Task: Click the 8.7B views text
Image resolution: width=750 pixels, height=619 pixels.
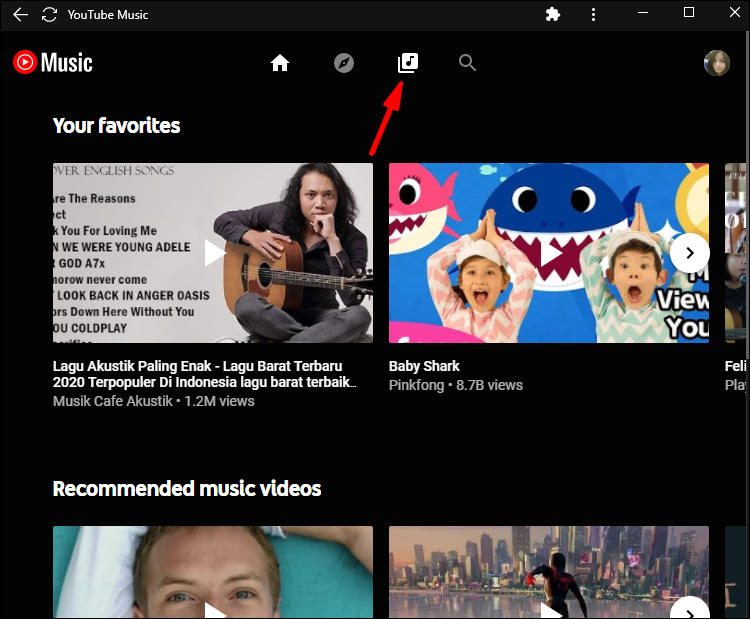Action: click(x=489, y=385)
